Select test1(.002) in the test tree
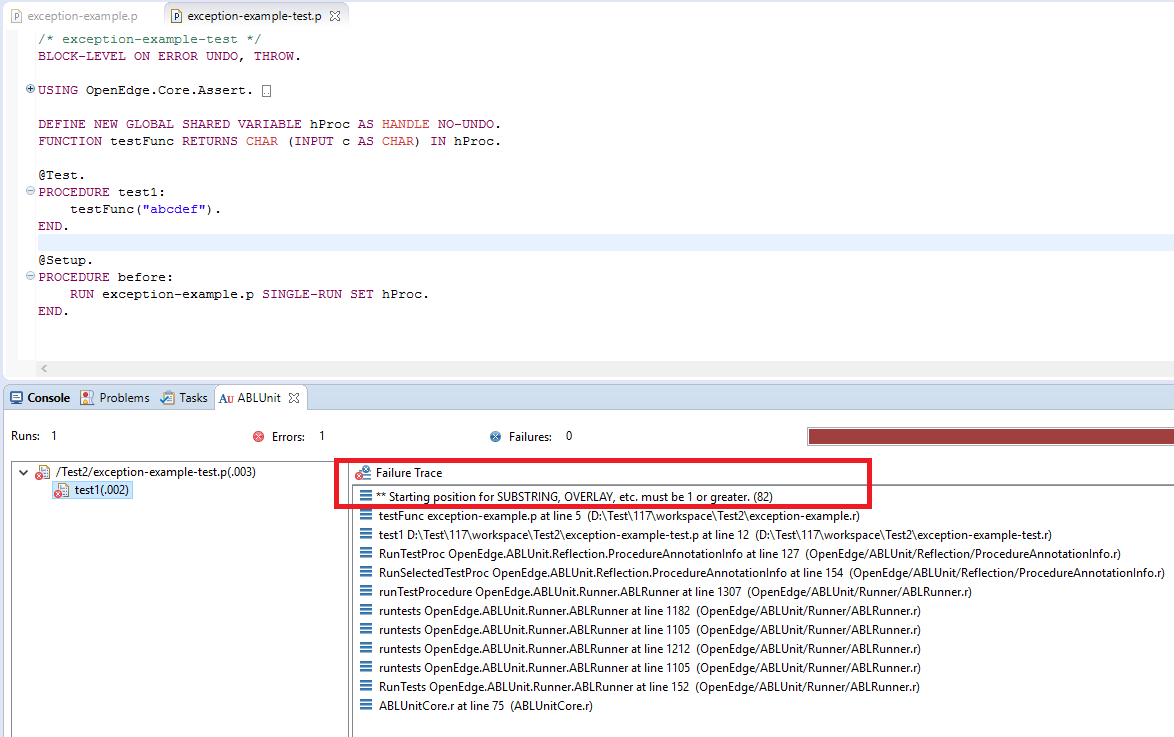This screenshot has height=737, width=1174. click(x=102, y=490)
